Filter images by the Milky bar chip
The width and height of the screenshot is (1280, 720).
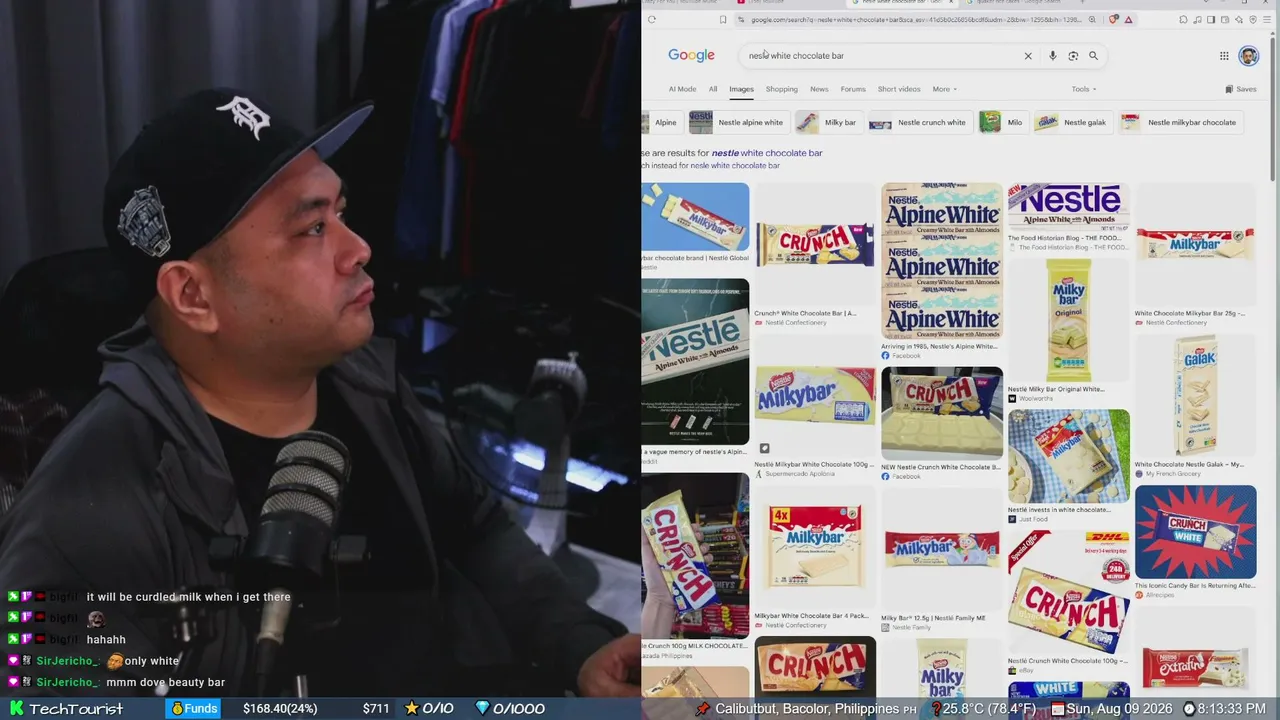(x=827, y=122)
